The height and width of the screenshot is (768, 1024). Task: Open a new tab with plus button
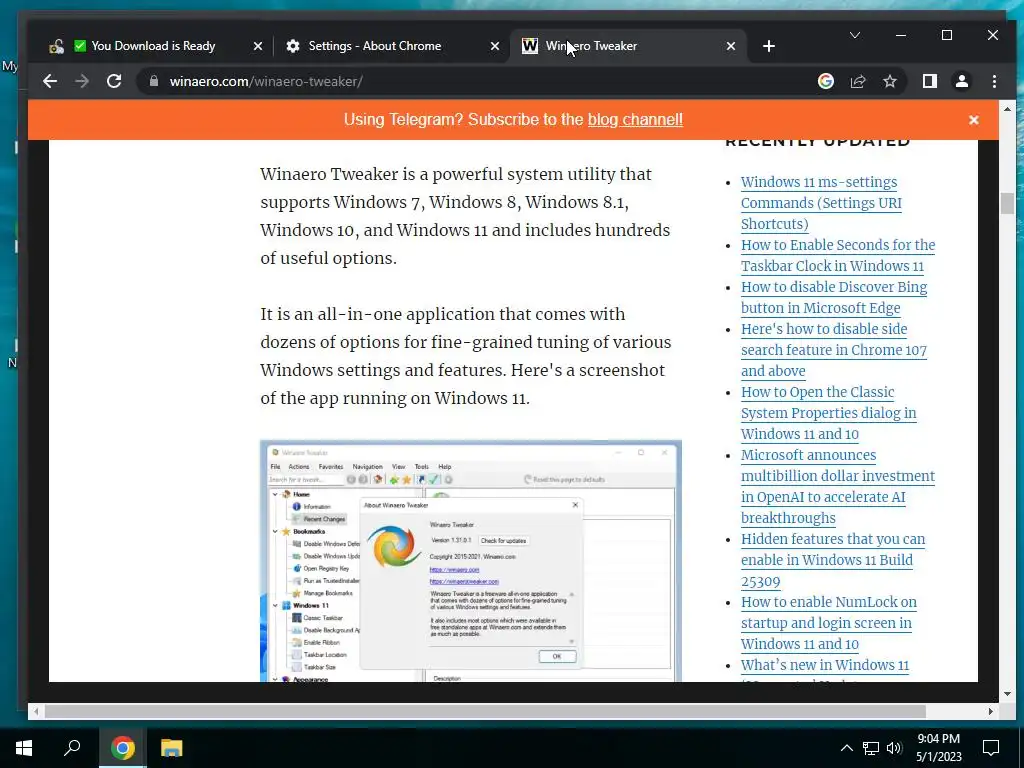(x=769, y=46)
